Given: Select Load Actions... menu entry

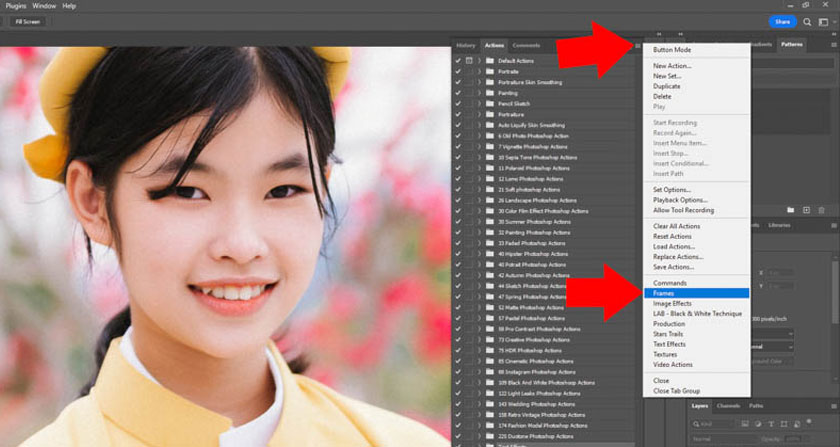Looking at the screenshot, I should [674, 247].
